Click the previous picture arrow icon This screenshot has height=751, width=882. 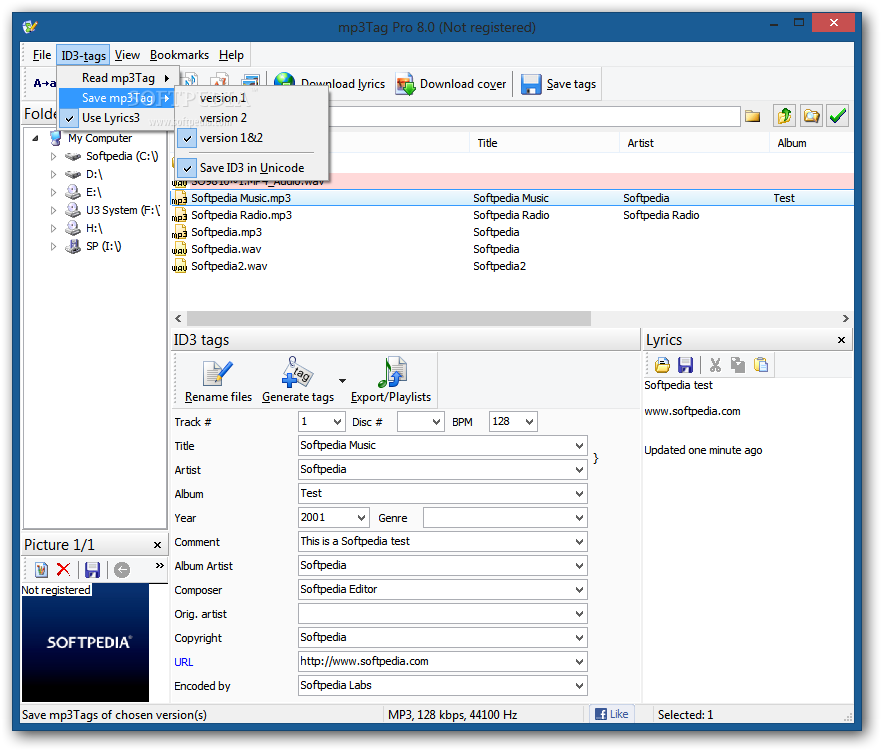point(122,570)
